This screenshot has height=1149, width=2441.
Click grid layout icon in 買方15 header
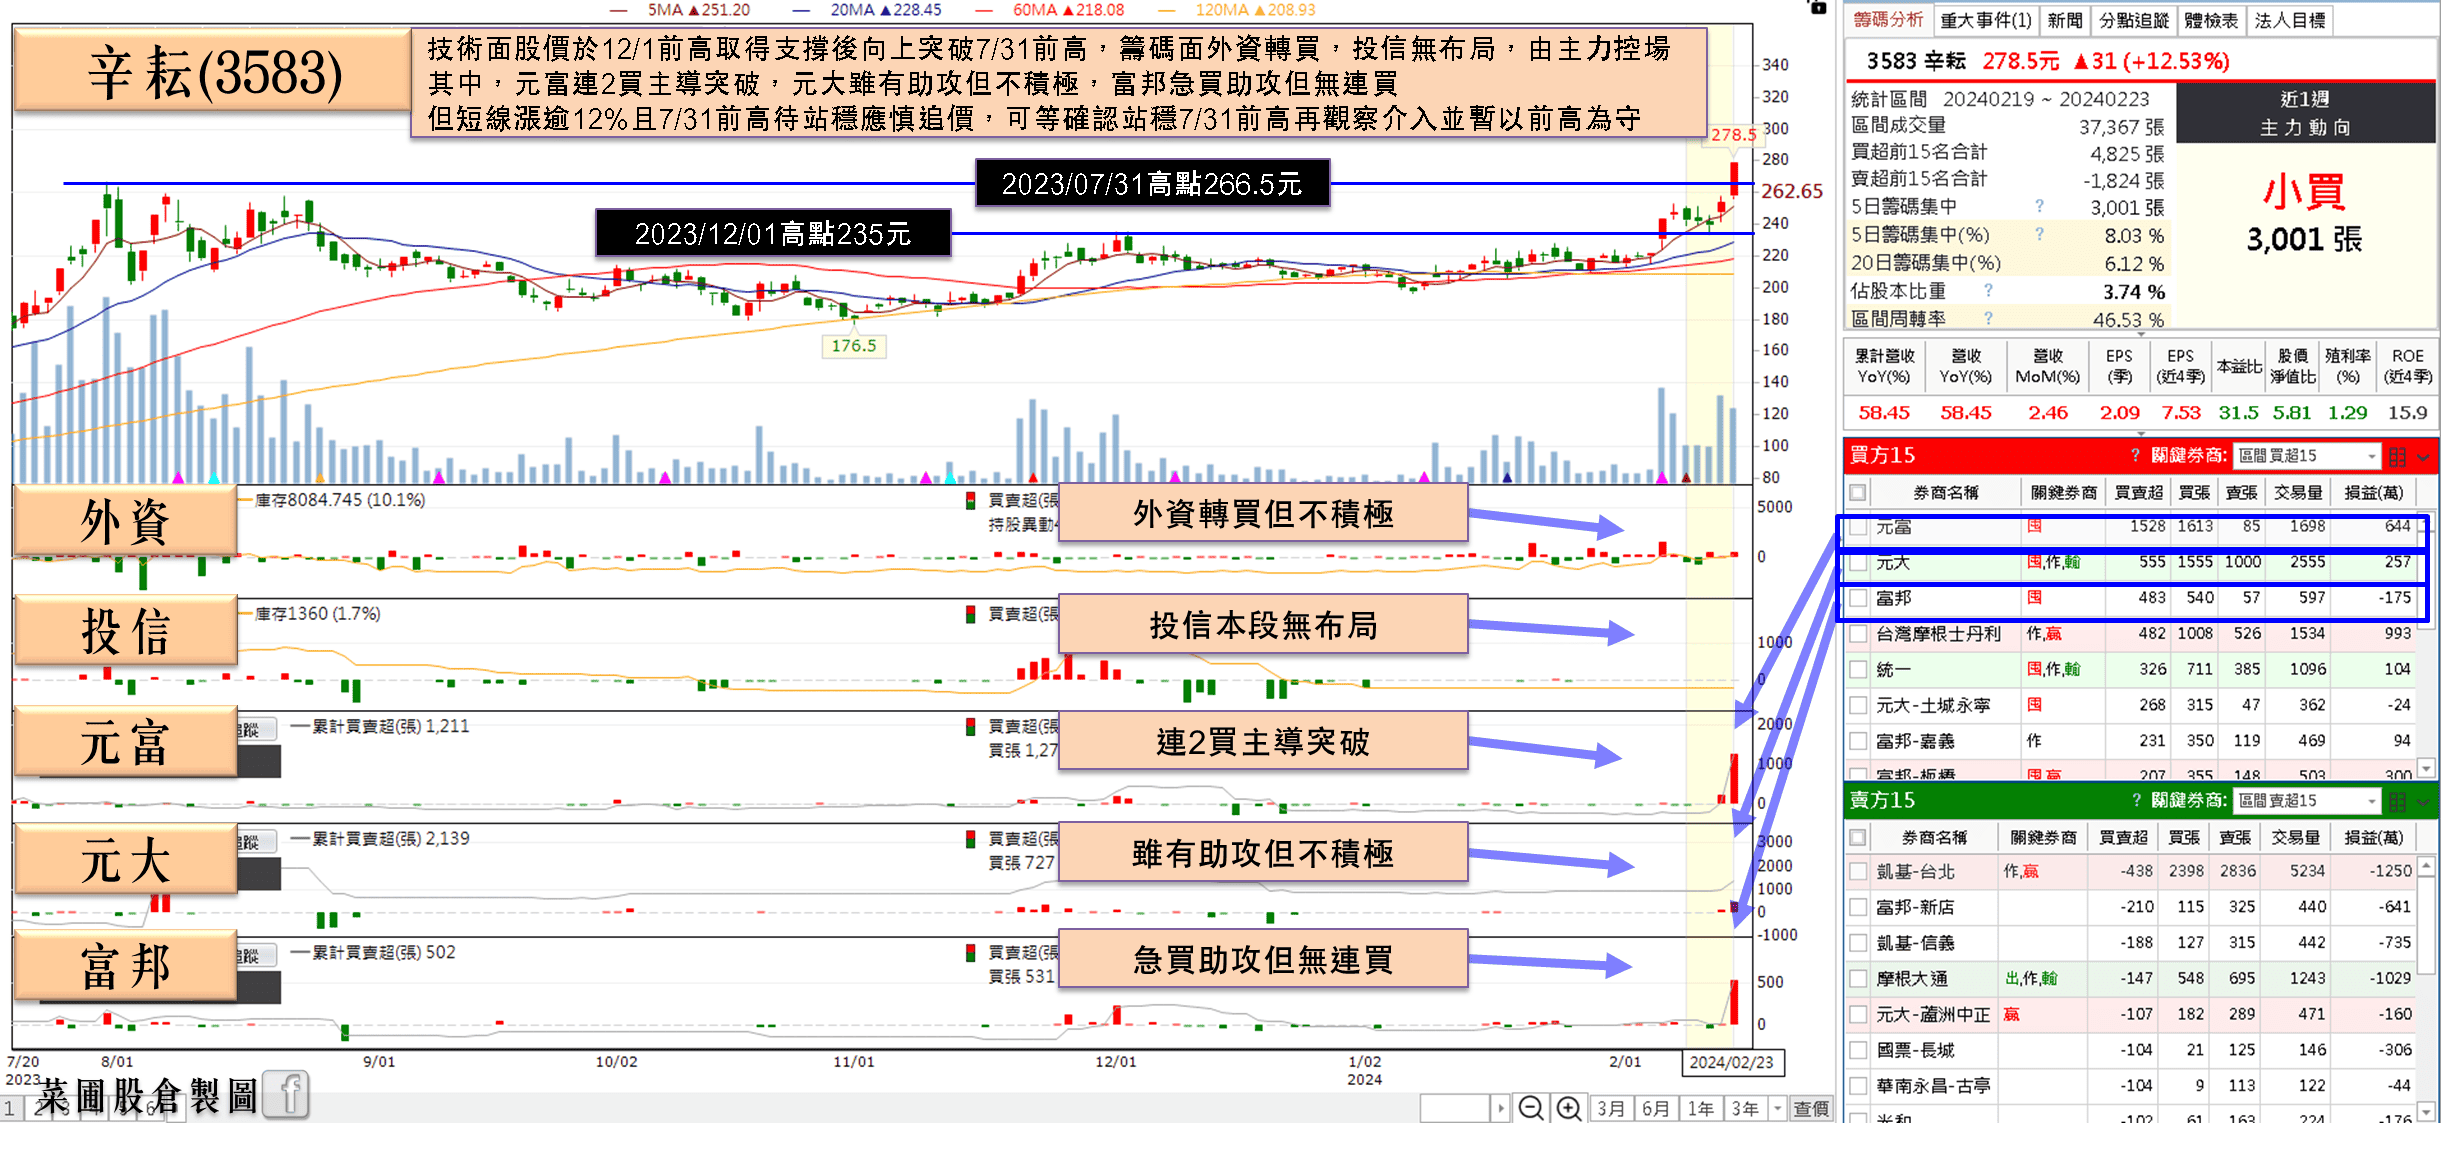2397,457
